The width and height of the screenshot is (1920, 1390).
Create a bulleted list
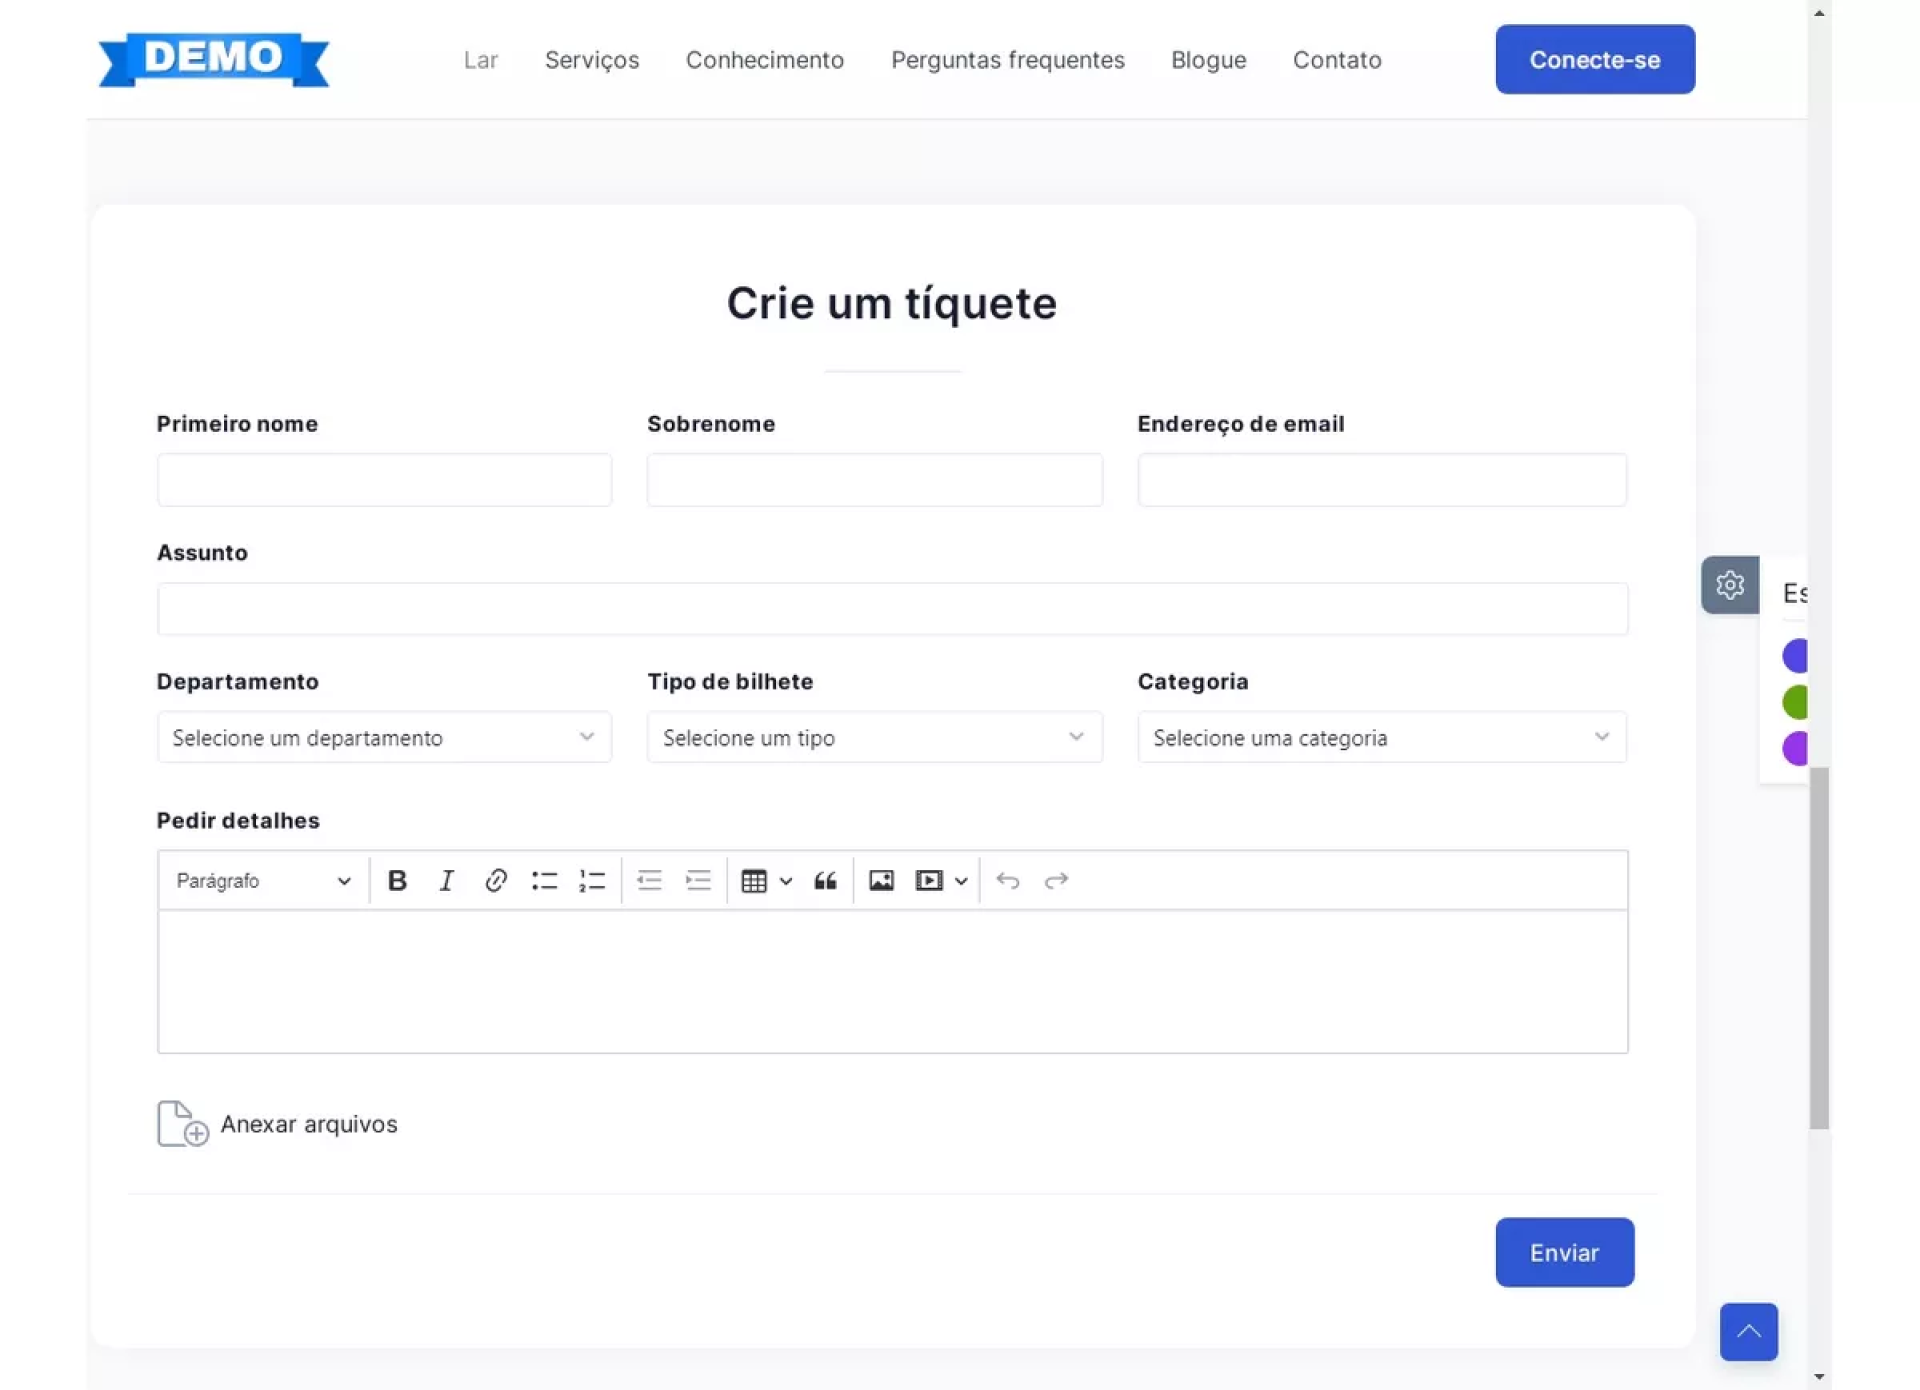pyautogui.click(x=544, y=881)
